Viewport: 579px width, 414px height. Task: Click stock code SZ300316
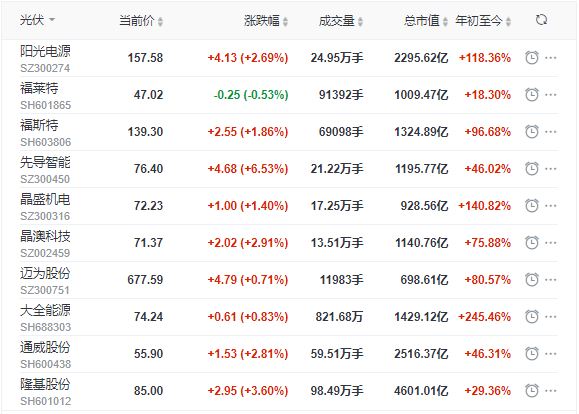point(45,216)
